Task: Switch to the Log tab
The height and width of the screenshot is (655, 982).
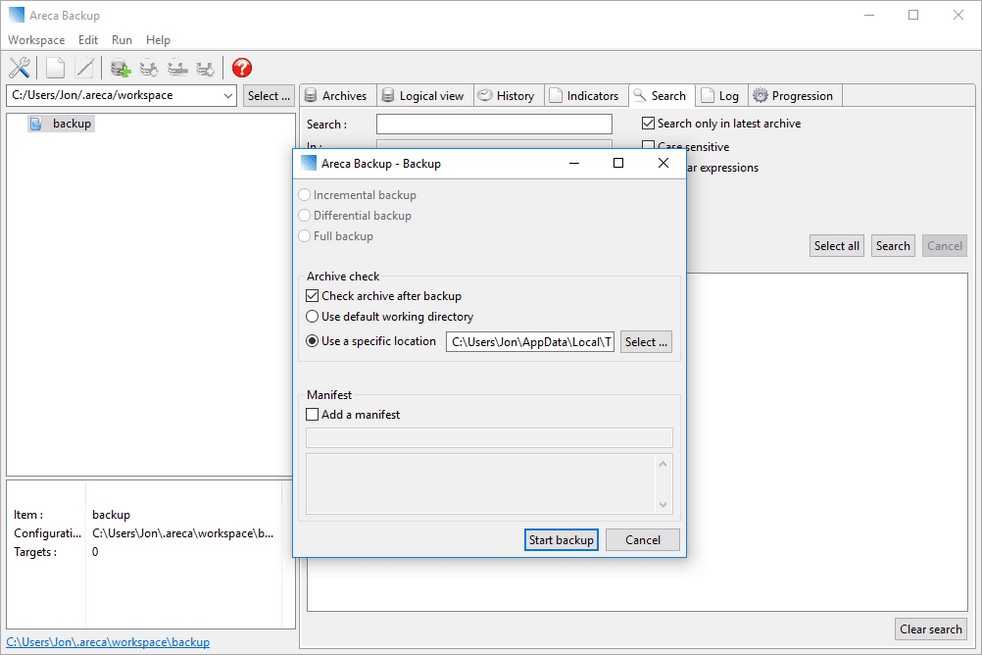Action: tap(721, 96)
